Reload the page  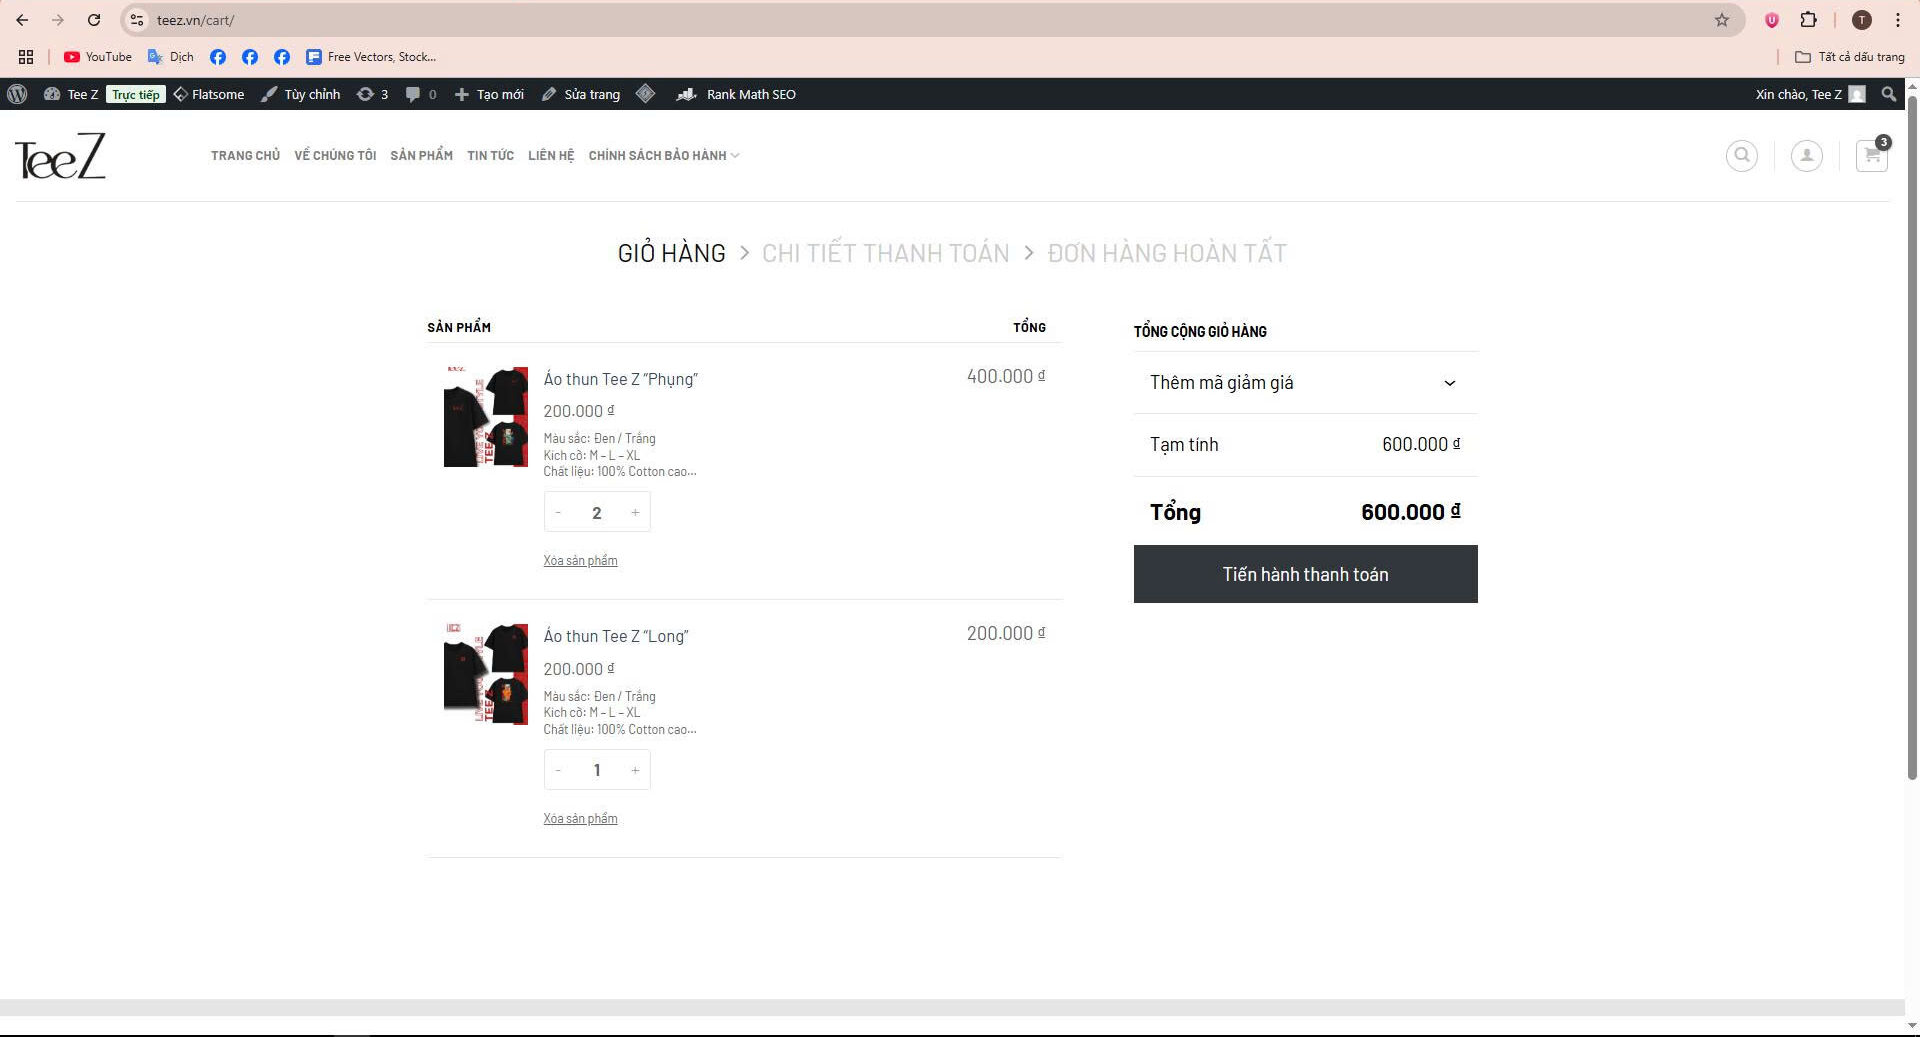coord(93,20)
